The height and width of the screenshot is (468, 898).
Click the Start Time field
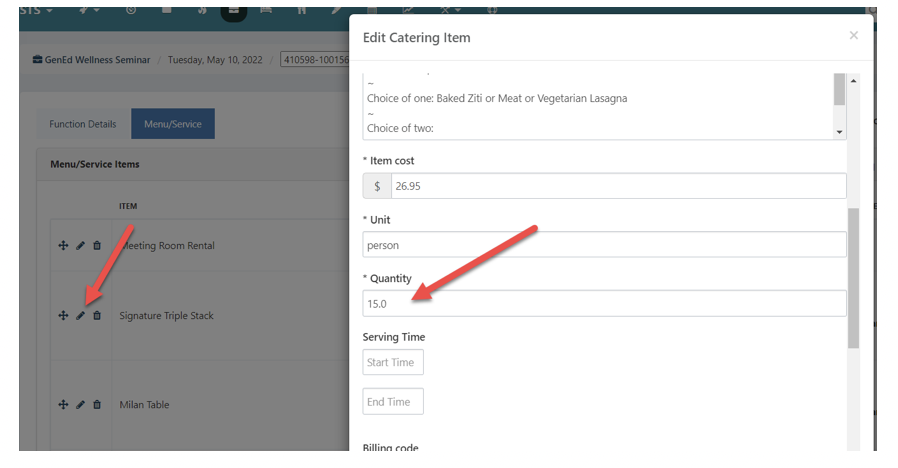pos(393,362)
